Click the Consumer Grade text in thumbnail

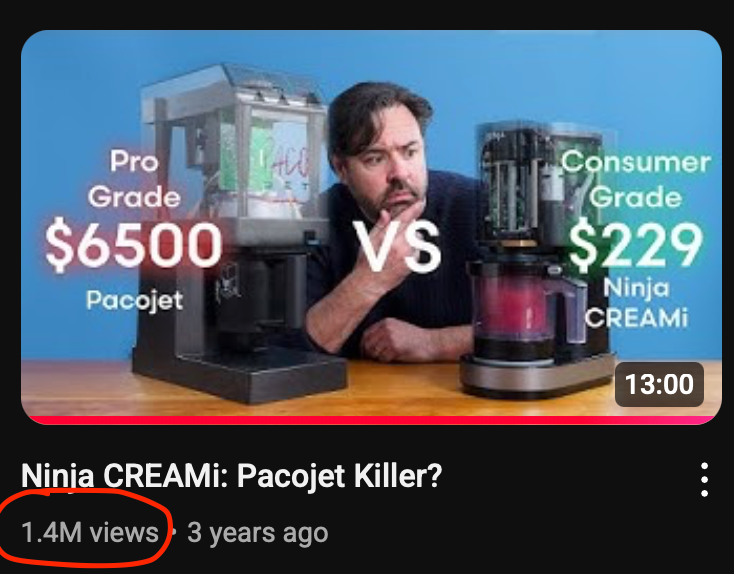(636, 179)
